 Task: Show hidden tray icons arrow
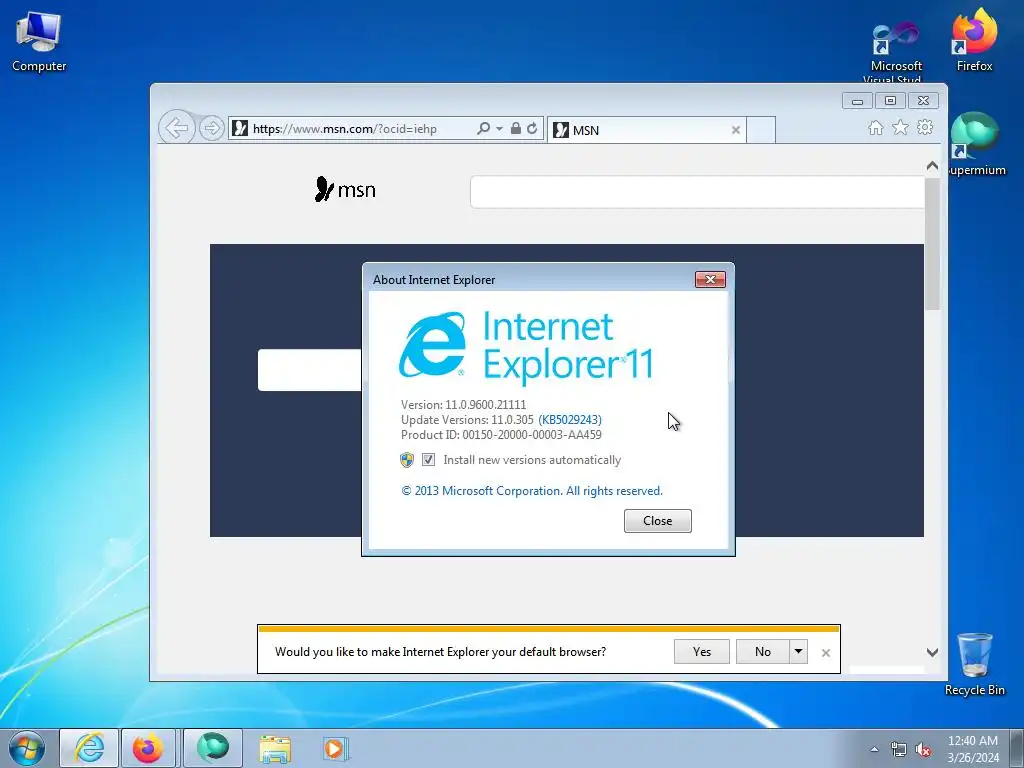pos(874,750)
